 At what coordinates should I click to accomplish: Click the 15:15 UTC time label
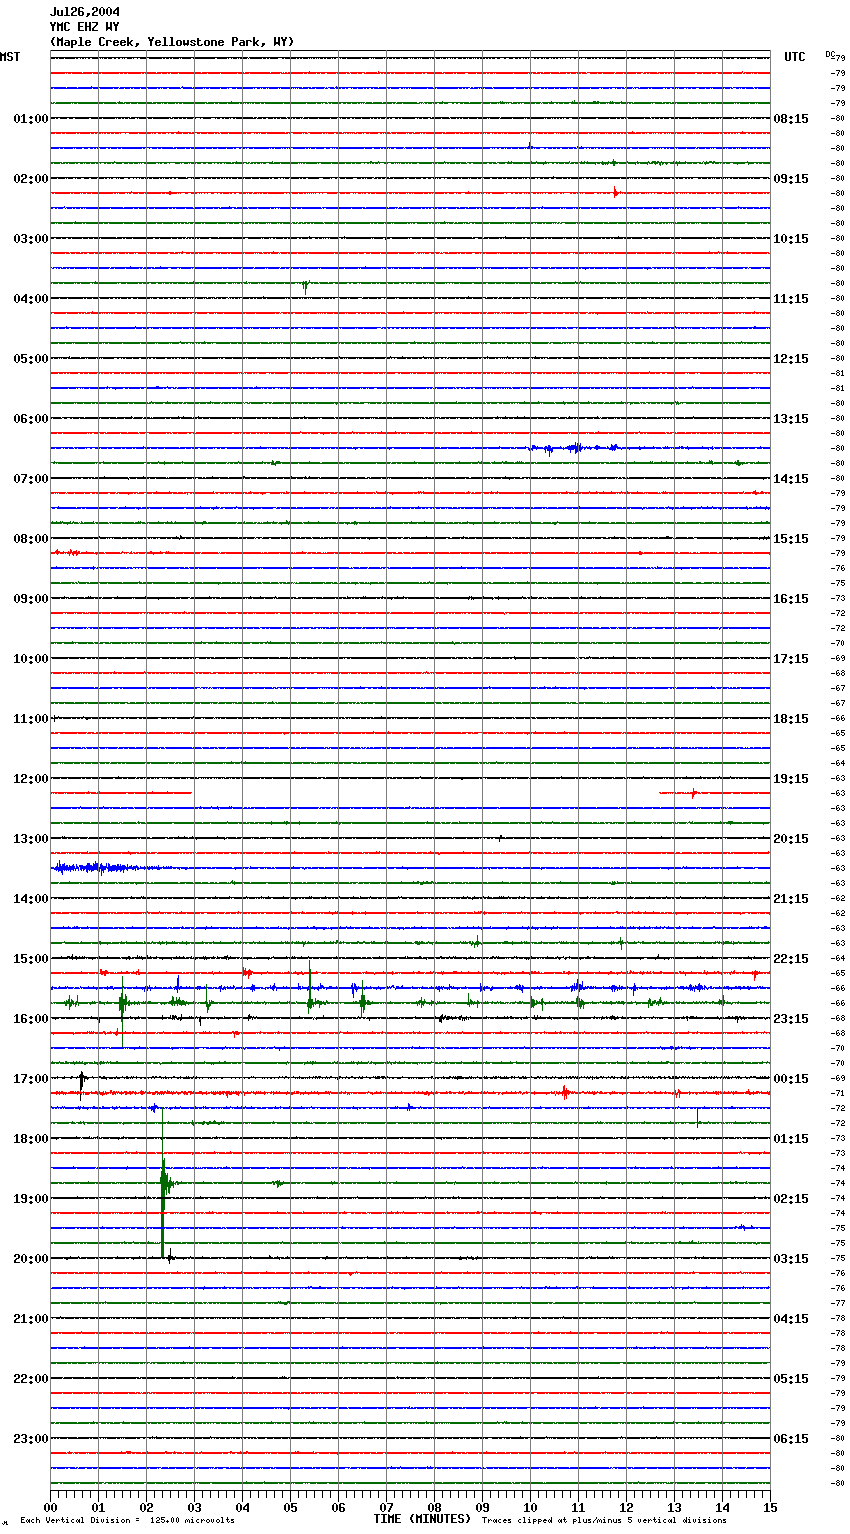tap(791, 539)
